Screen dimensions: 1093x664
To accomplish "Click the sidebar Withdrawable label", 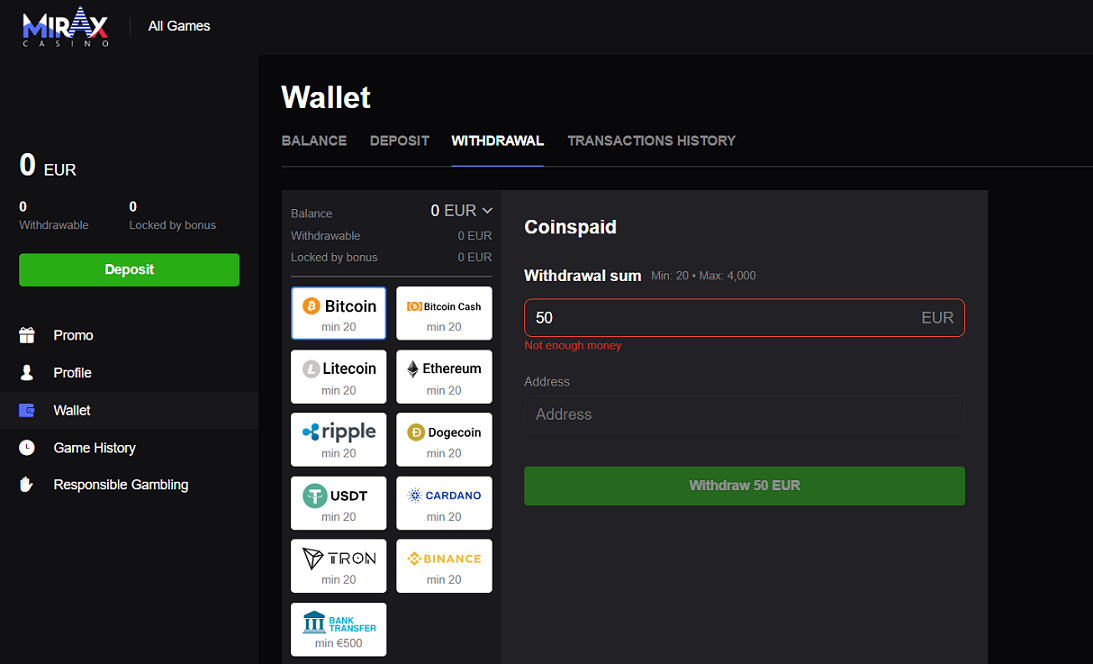I will [x=54, y=225].
